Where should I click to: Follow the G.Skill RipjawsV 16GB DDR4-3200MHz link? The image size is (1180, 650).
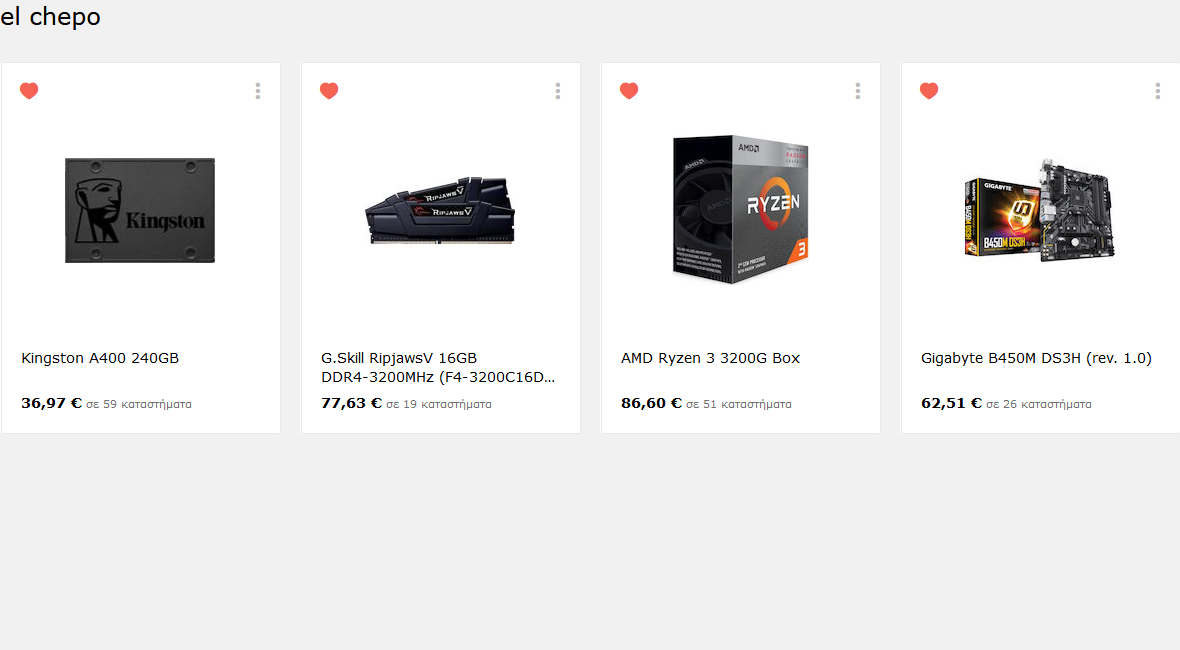pyautogui.click(x=438, y=368)
